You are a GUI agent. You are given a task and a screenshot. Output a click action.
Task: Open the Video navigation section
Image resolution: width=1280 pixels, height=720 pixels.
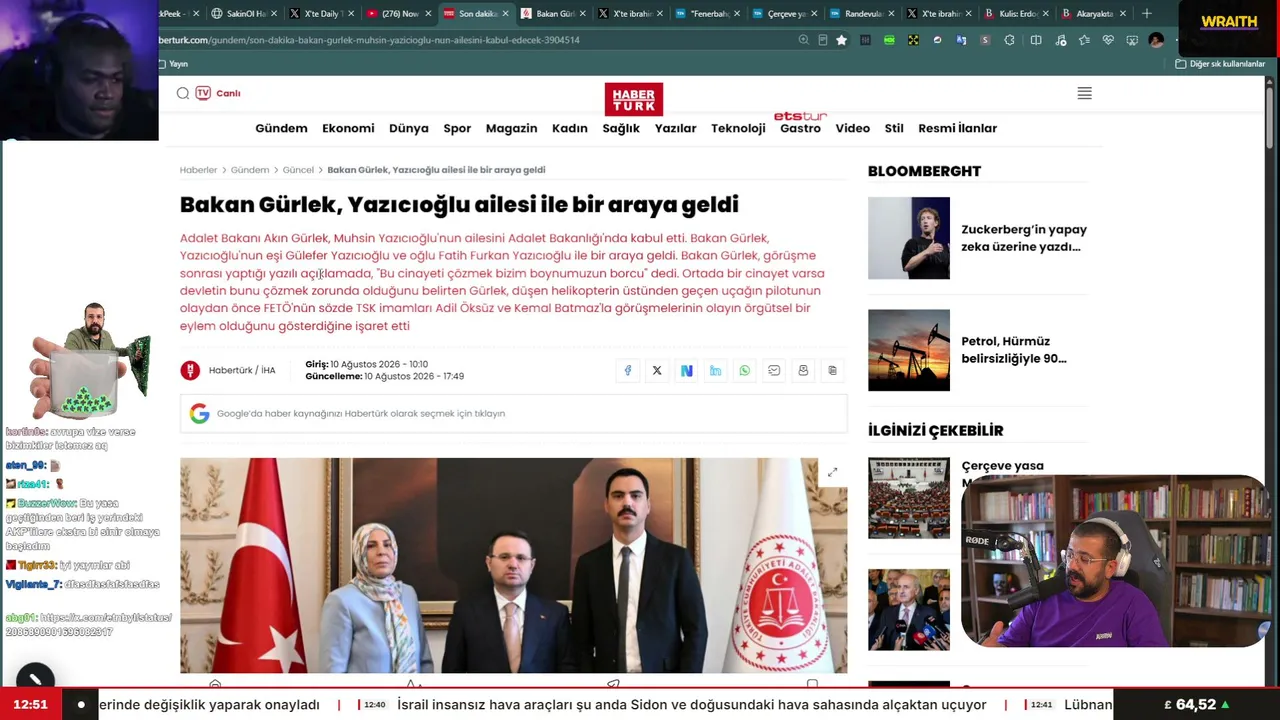click(853, 128)
